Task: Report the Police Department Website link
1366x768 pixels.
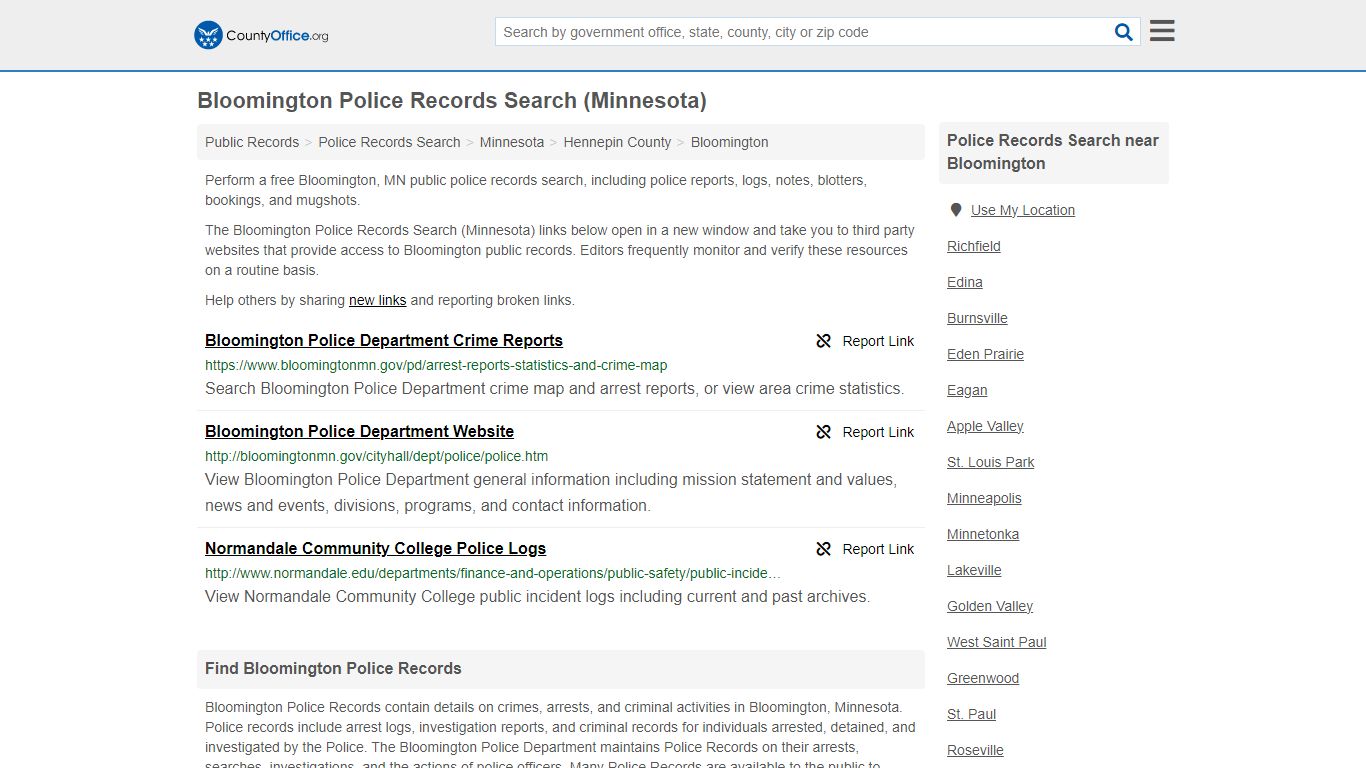Action: click(x=865, y=432)
